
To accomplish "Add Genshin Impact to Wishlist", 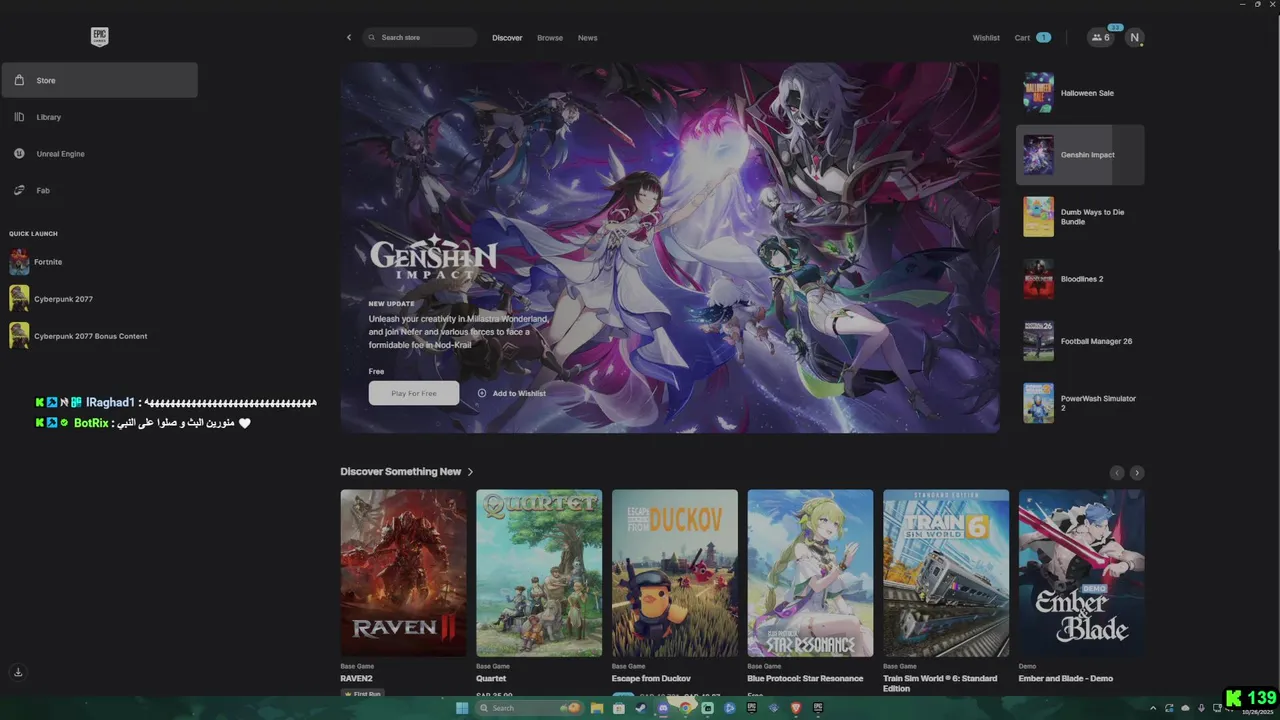I will pos(512,393).
